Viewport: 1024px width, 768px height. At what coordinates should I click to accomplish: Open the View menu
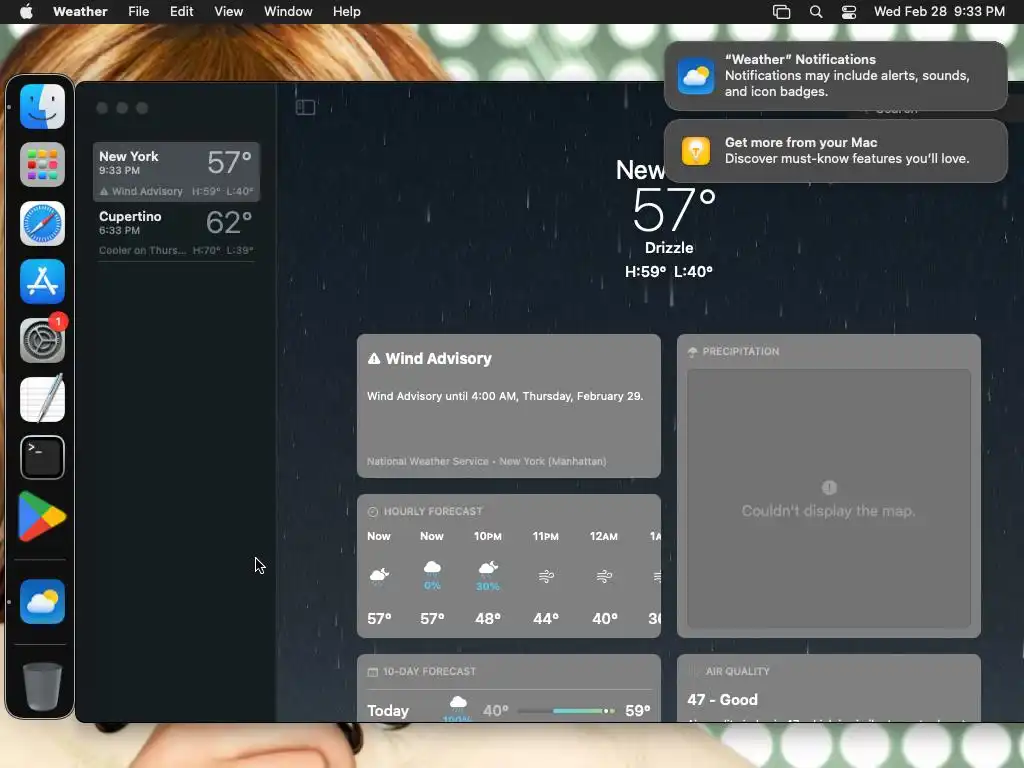(x=229, y=12)
